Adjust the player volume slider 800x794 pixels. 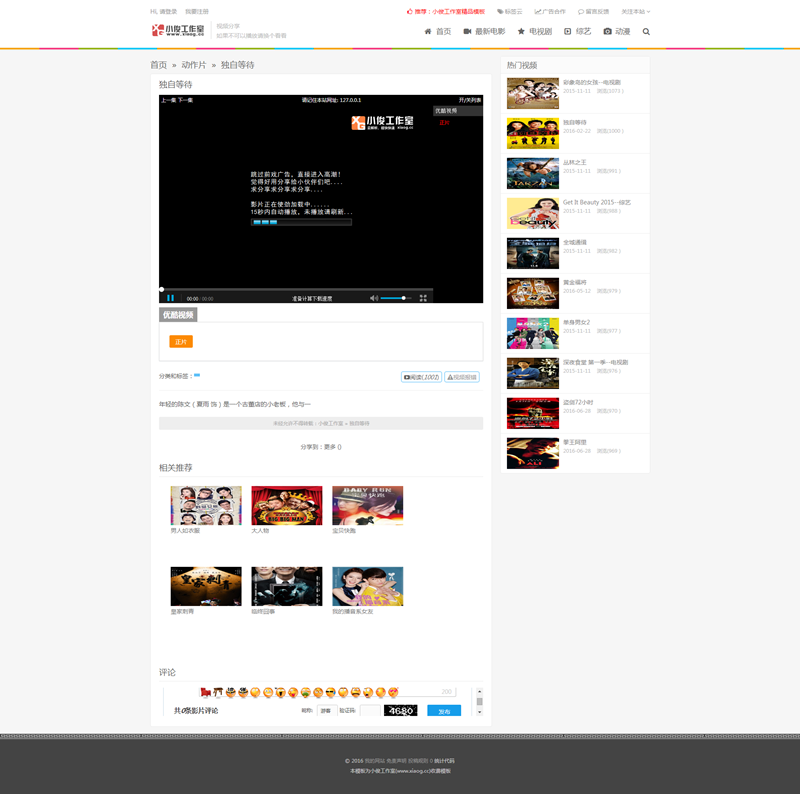coord(396,298)
